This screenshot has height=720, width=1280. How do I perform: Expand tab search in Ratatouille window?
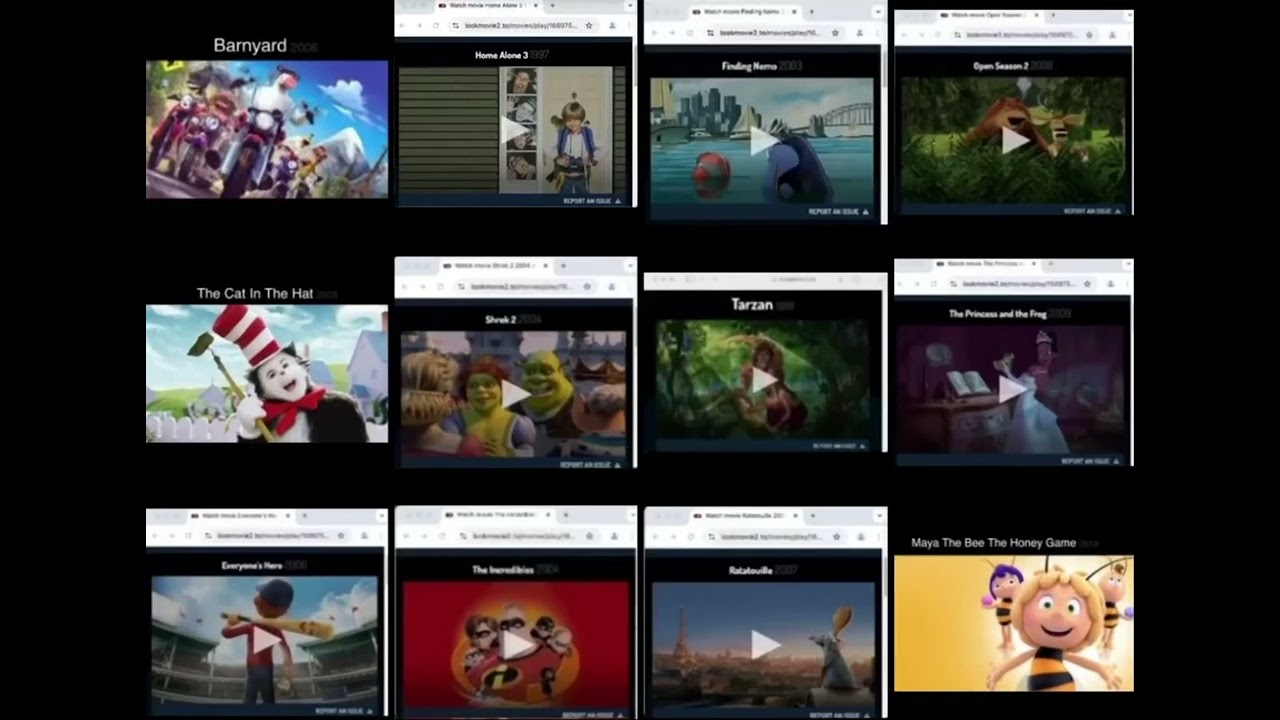(878, 516)
